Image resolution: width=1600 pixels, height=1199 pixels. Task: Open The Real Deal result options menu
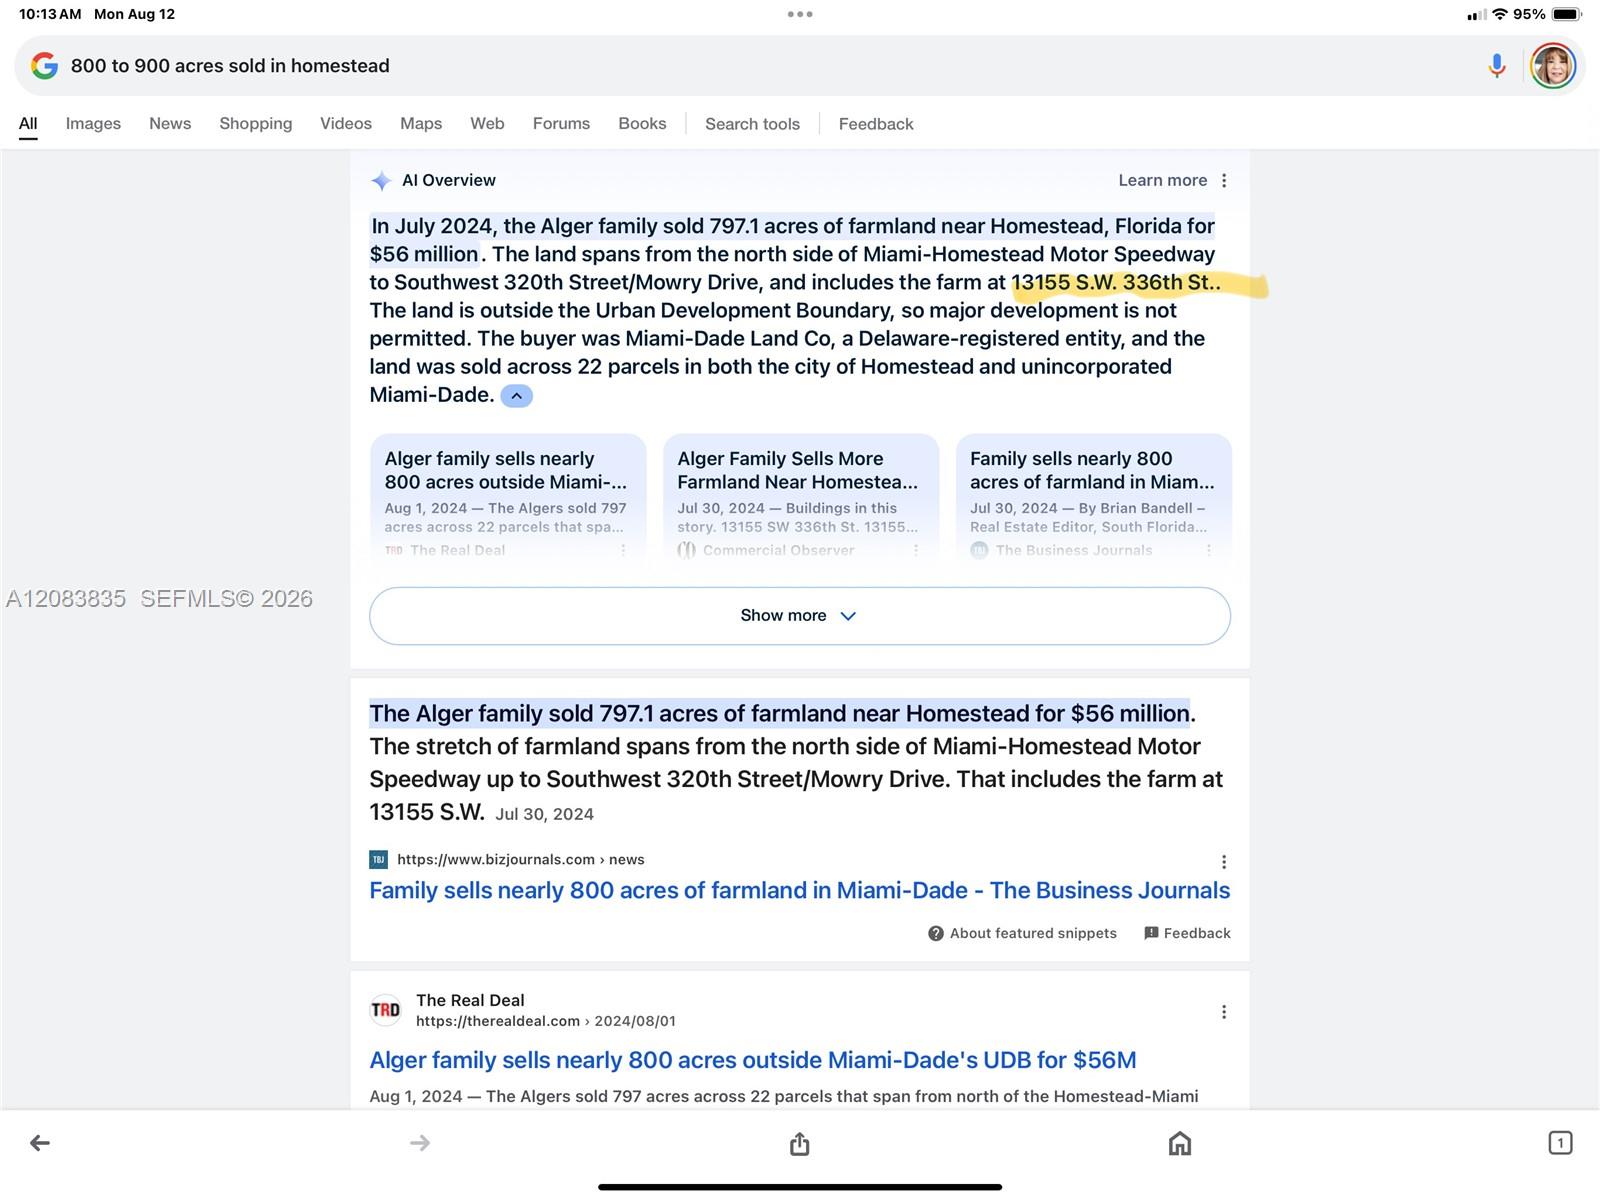(x=1224, y=1012)
